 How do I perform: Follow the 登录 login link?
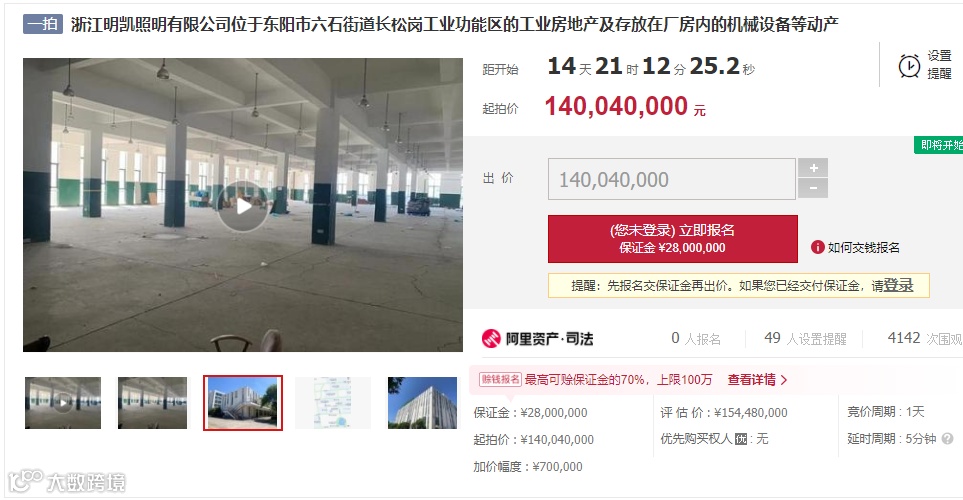click(x=899, y=286)
